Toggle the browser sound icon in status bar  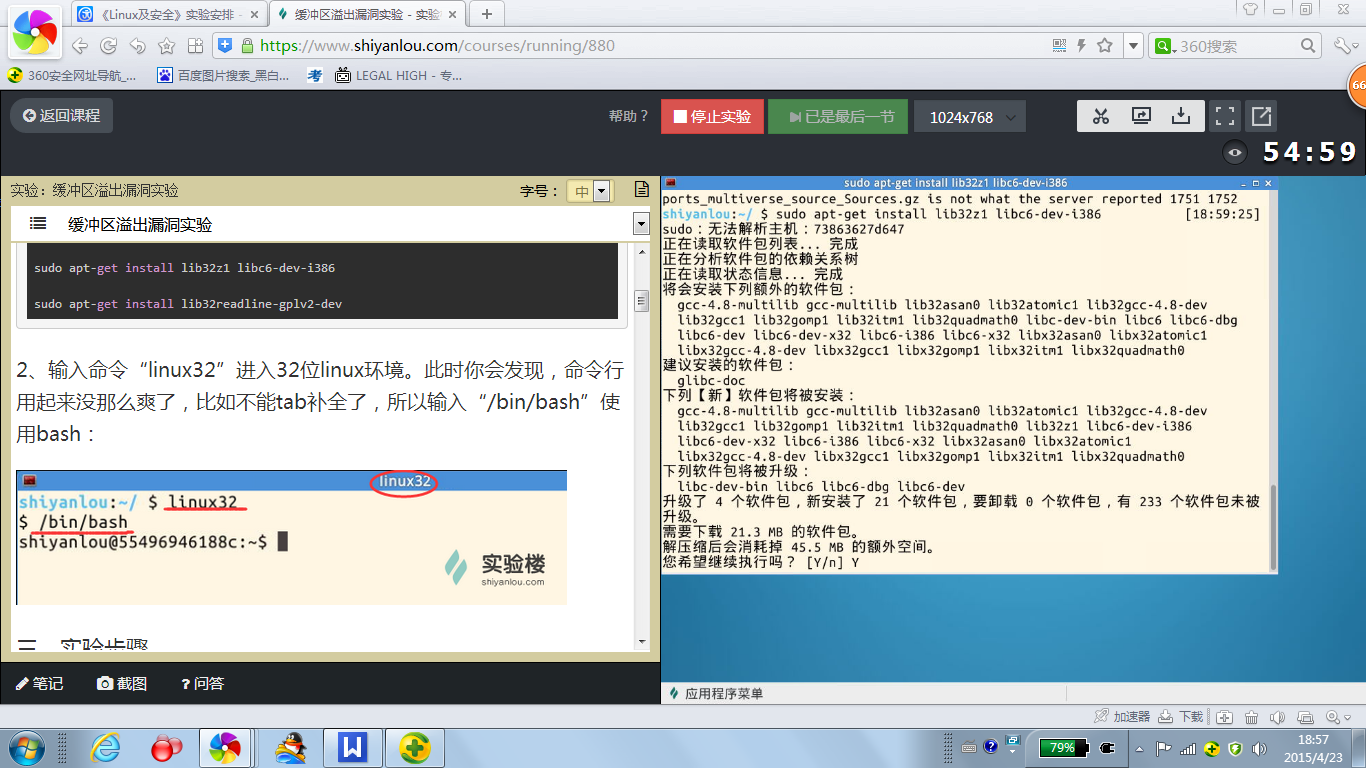click(1277, 717)
